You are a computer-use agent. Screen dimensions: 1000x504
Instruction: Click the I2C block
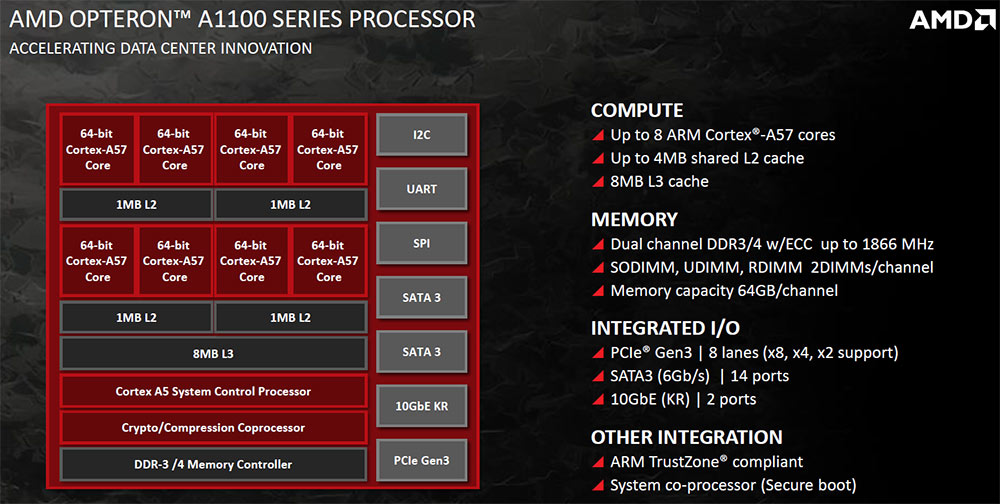pyautogui.click(x=422, y=135)
